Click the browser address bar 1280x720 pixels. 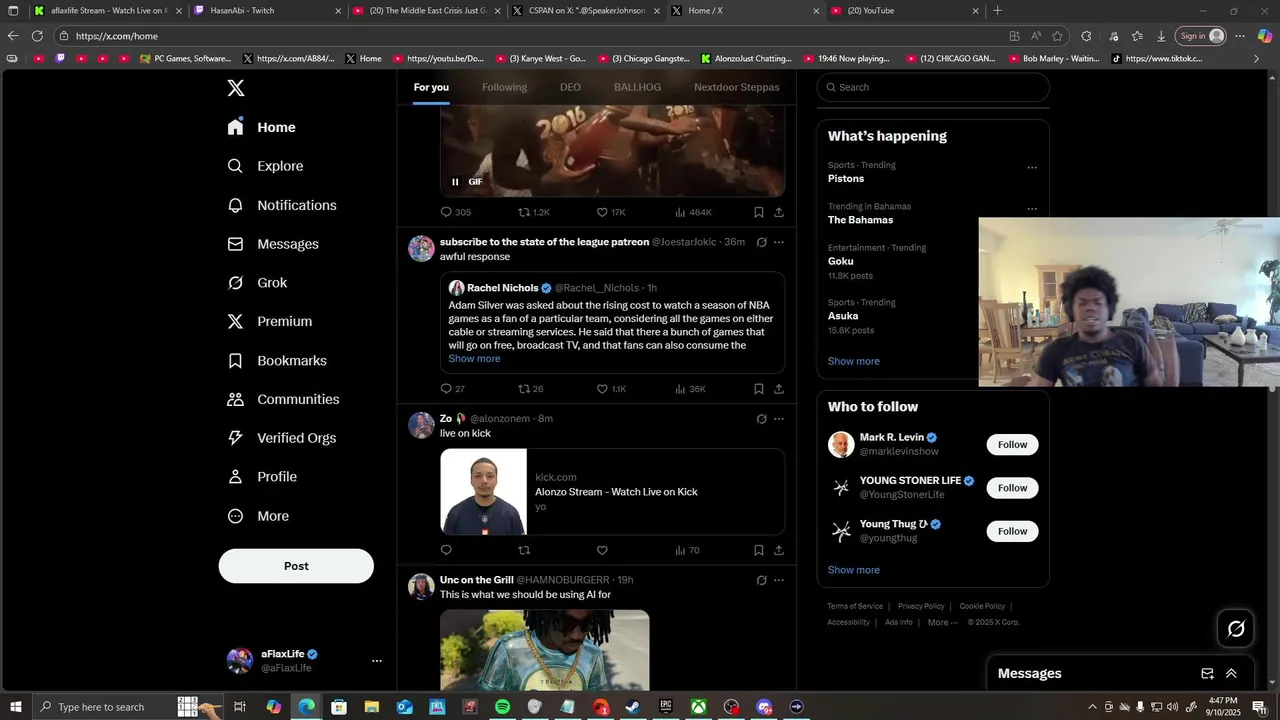point(530,36)
